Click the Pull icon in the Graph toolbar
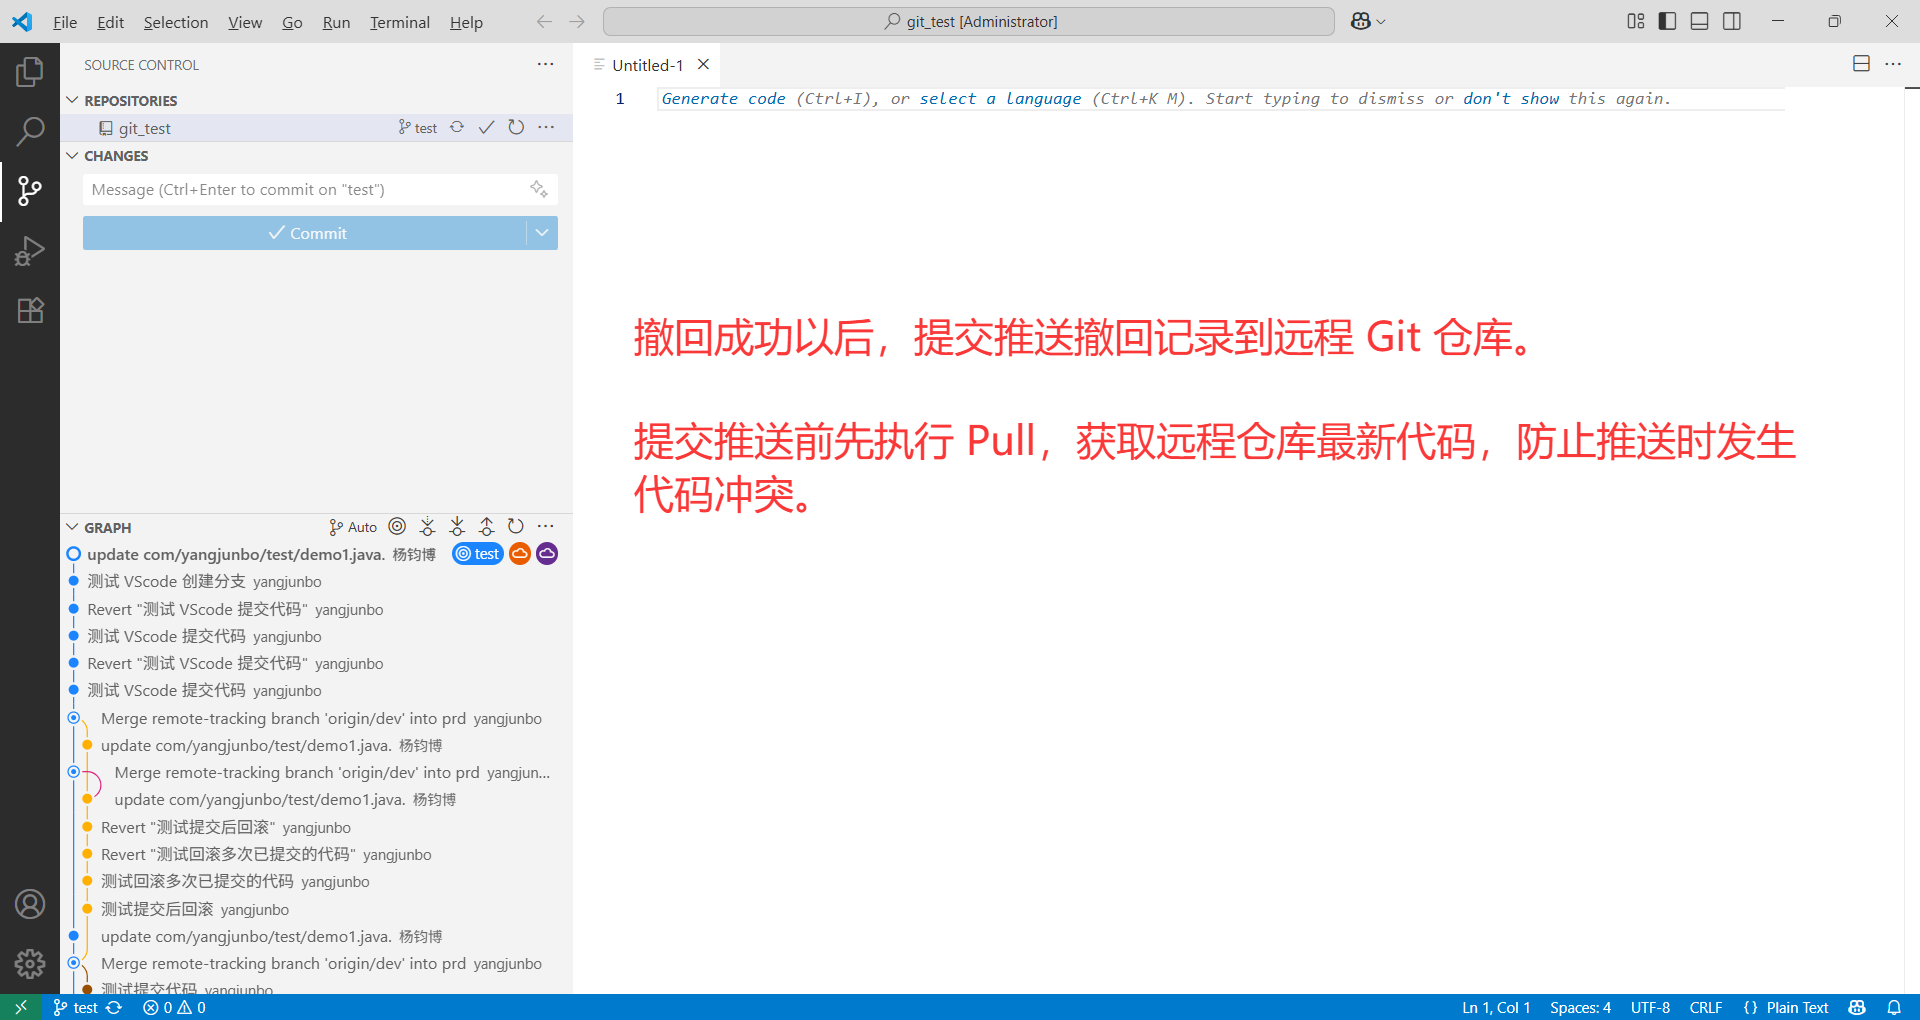This screenshot has width=1920, height=1020. (457, 526)
